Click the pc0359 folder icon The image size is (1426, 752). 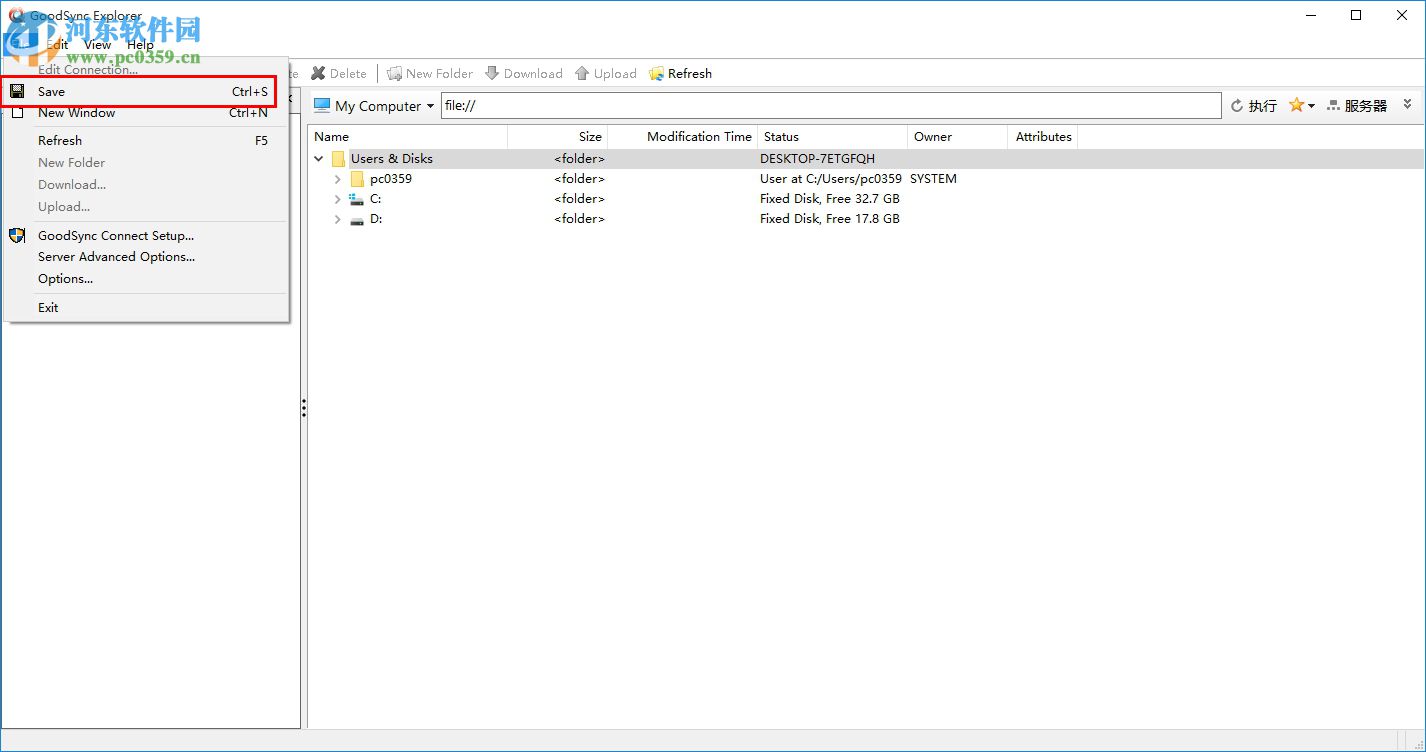click(x=357, y=179)
